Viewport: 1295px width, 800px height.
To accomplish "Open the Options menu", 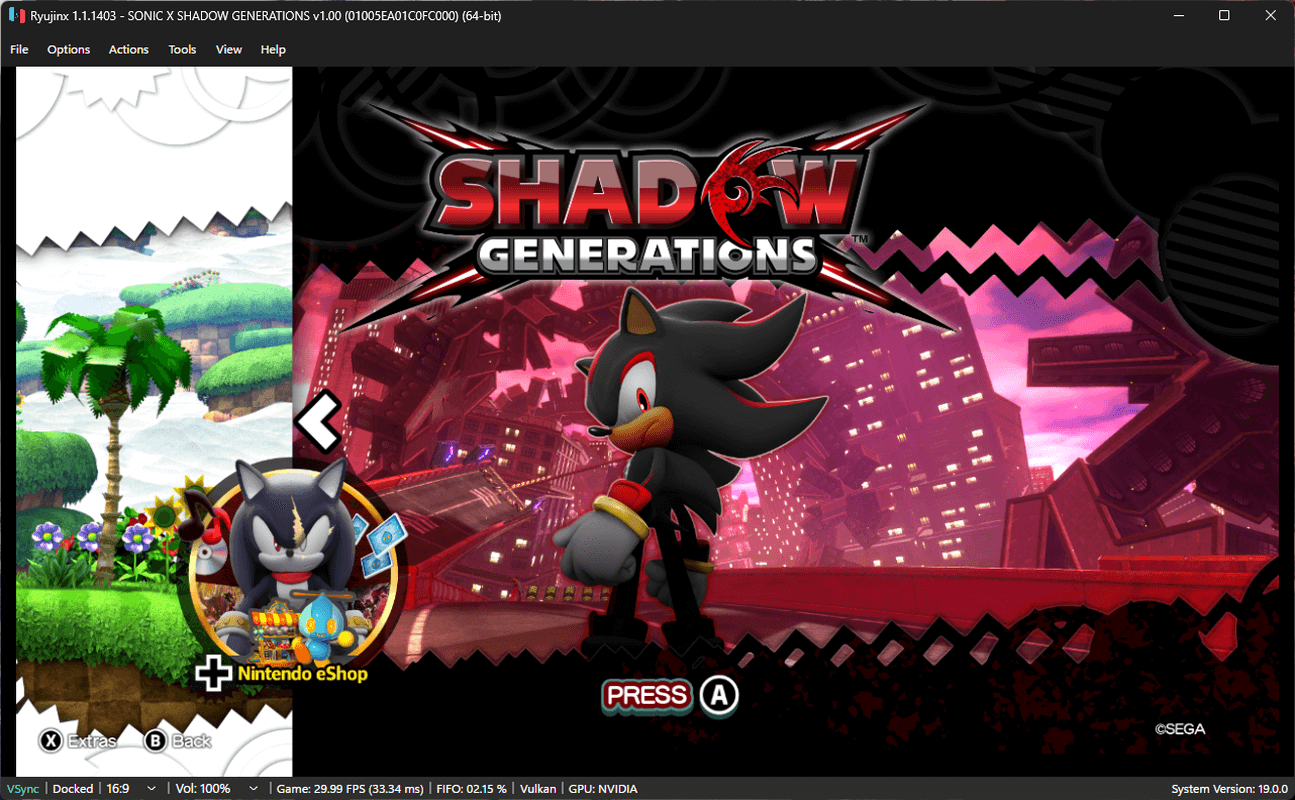I will coord(69,49).
